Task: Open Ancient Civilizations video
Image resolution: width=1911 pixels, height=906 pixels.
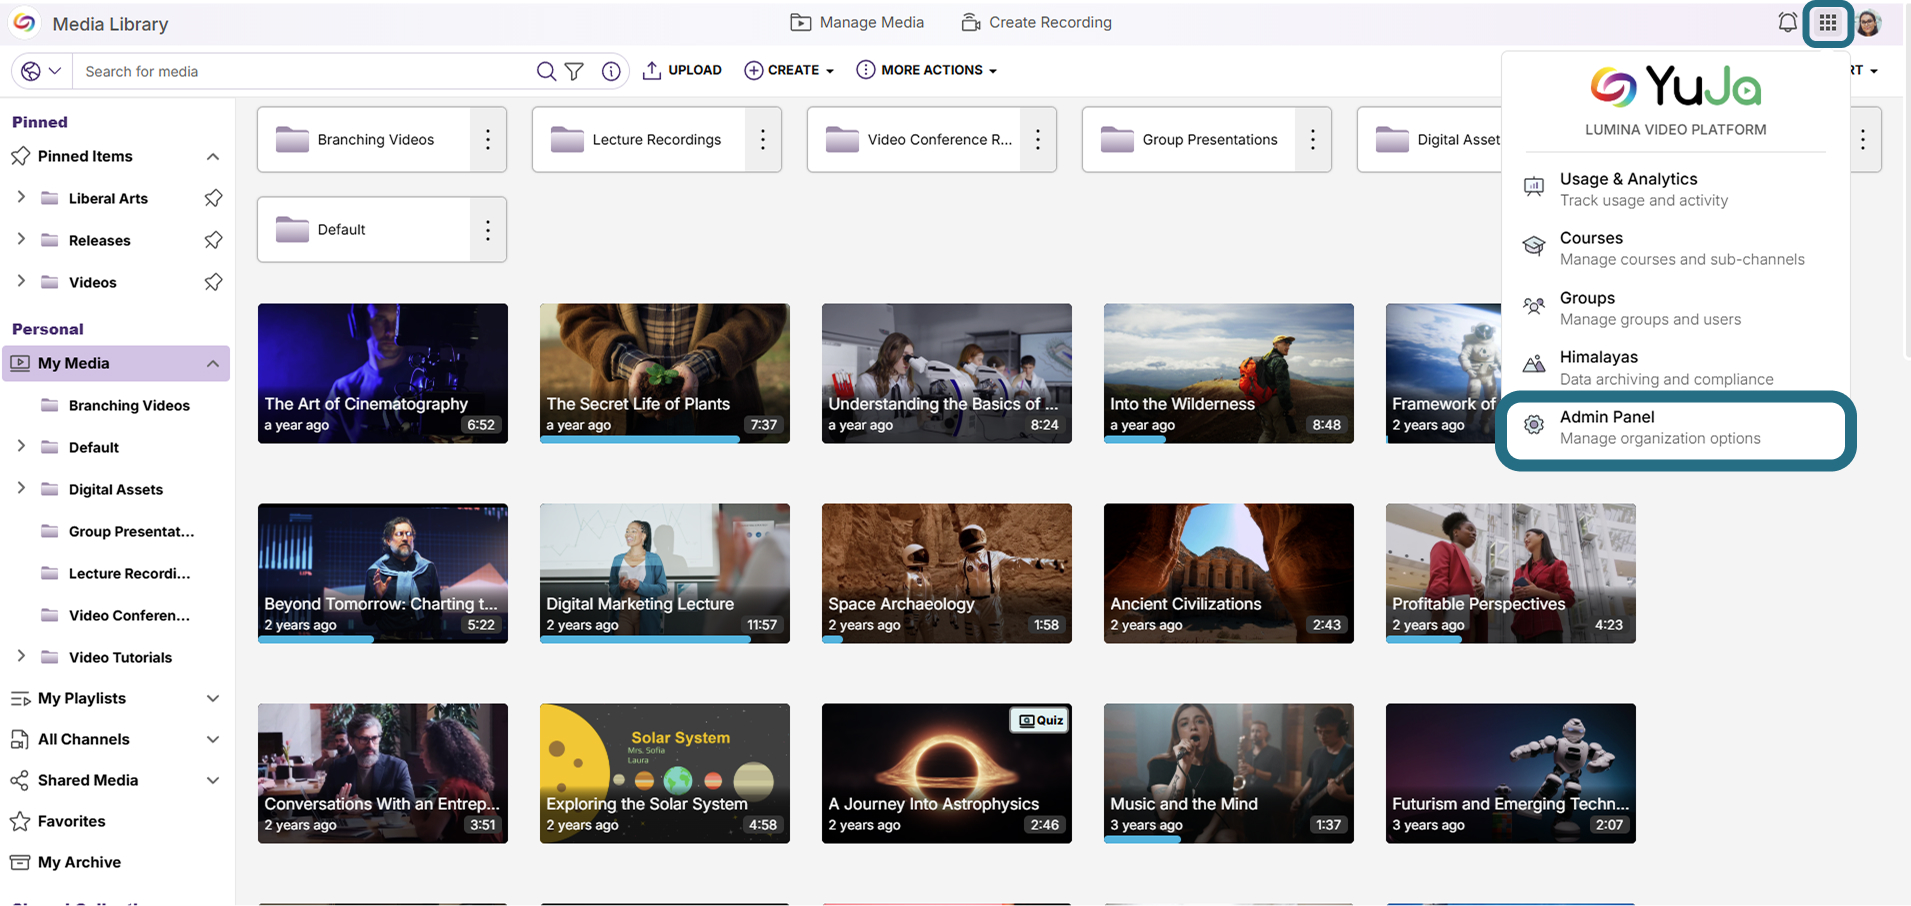Action: [x=1229, y=573]
